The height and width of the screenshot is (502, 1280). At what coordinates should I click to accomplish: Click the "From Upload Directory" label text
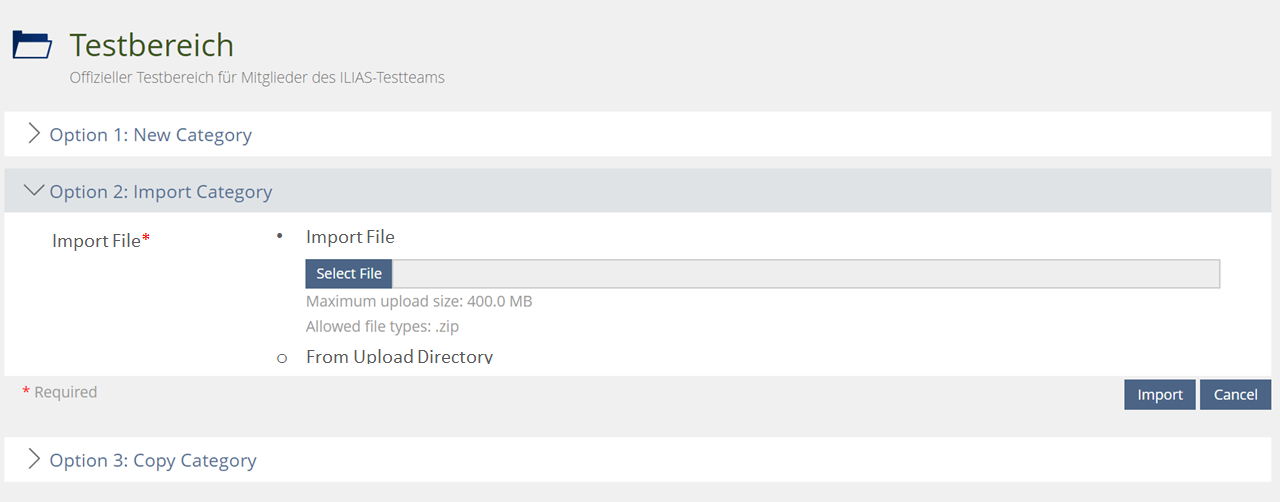coord(399,358)
